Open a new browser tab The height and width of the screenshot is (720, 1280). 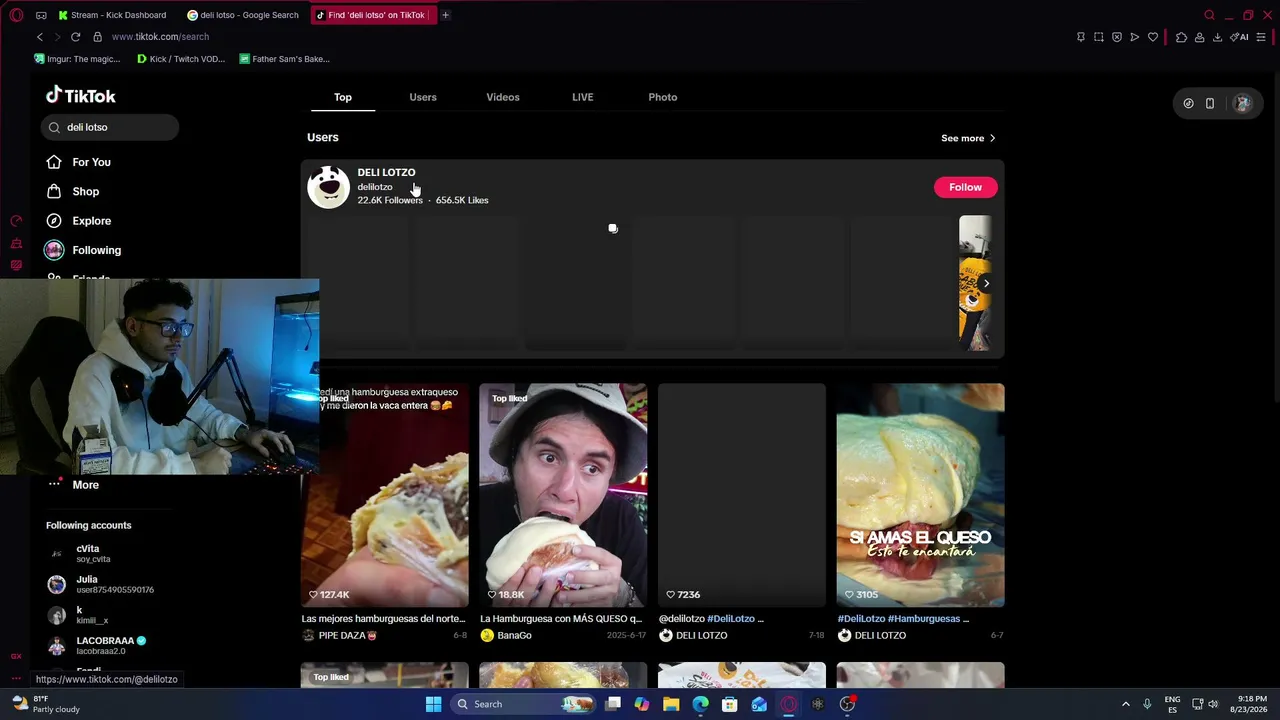[445, 15]
